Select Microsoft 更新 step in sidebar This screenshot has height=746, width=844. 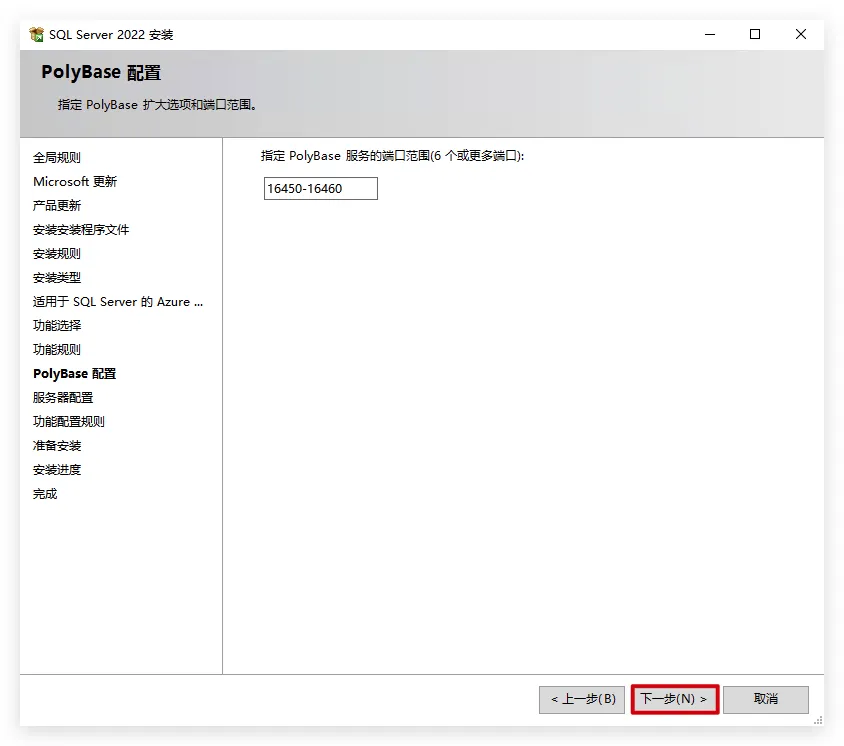click(75, 182)
